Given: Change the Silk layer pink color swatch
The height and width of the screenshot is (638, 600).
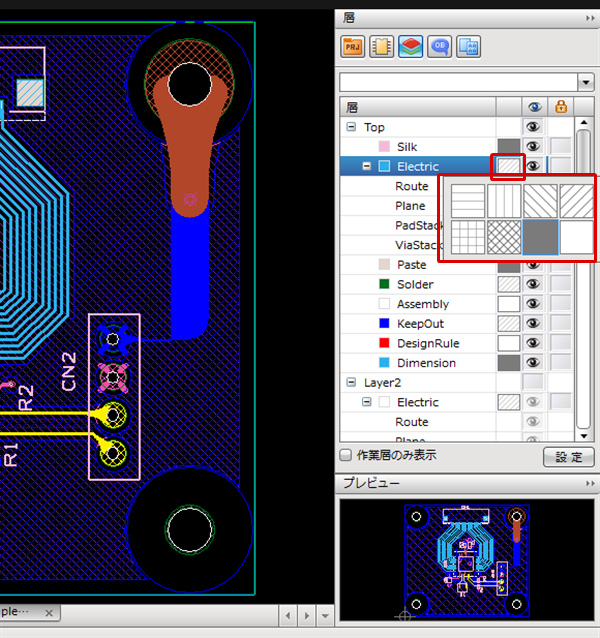Looking at the screenshot, I should point(384,146).
